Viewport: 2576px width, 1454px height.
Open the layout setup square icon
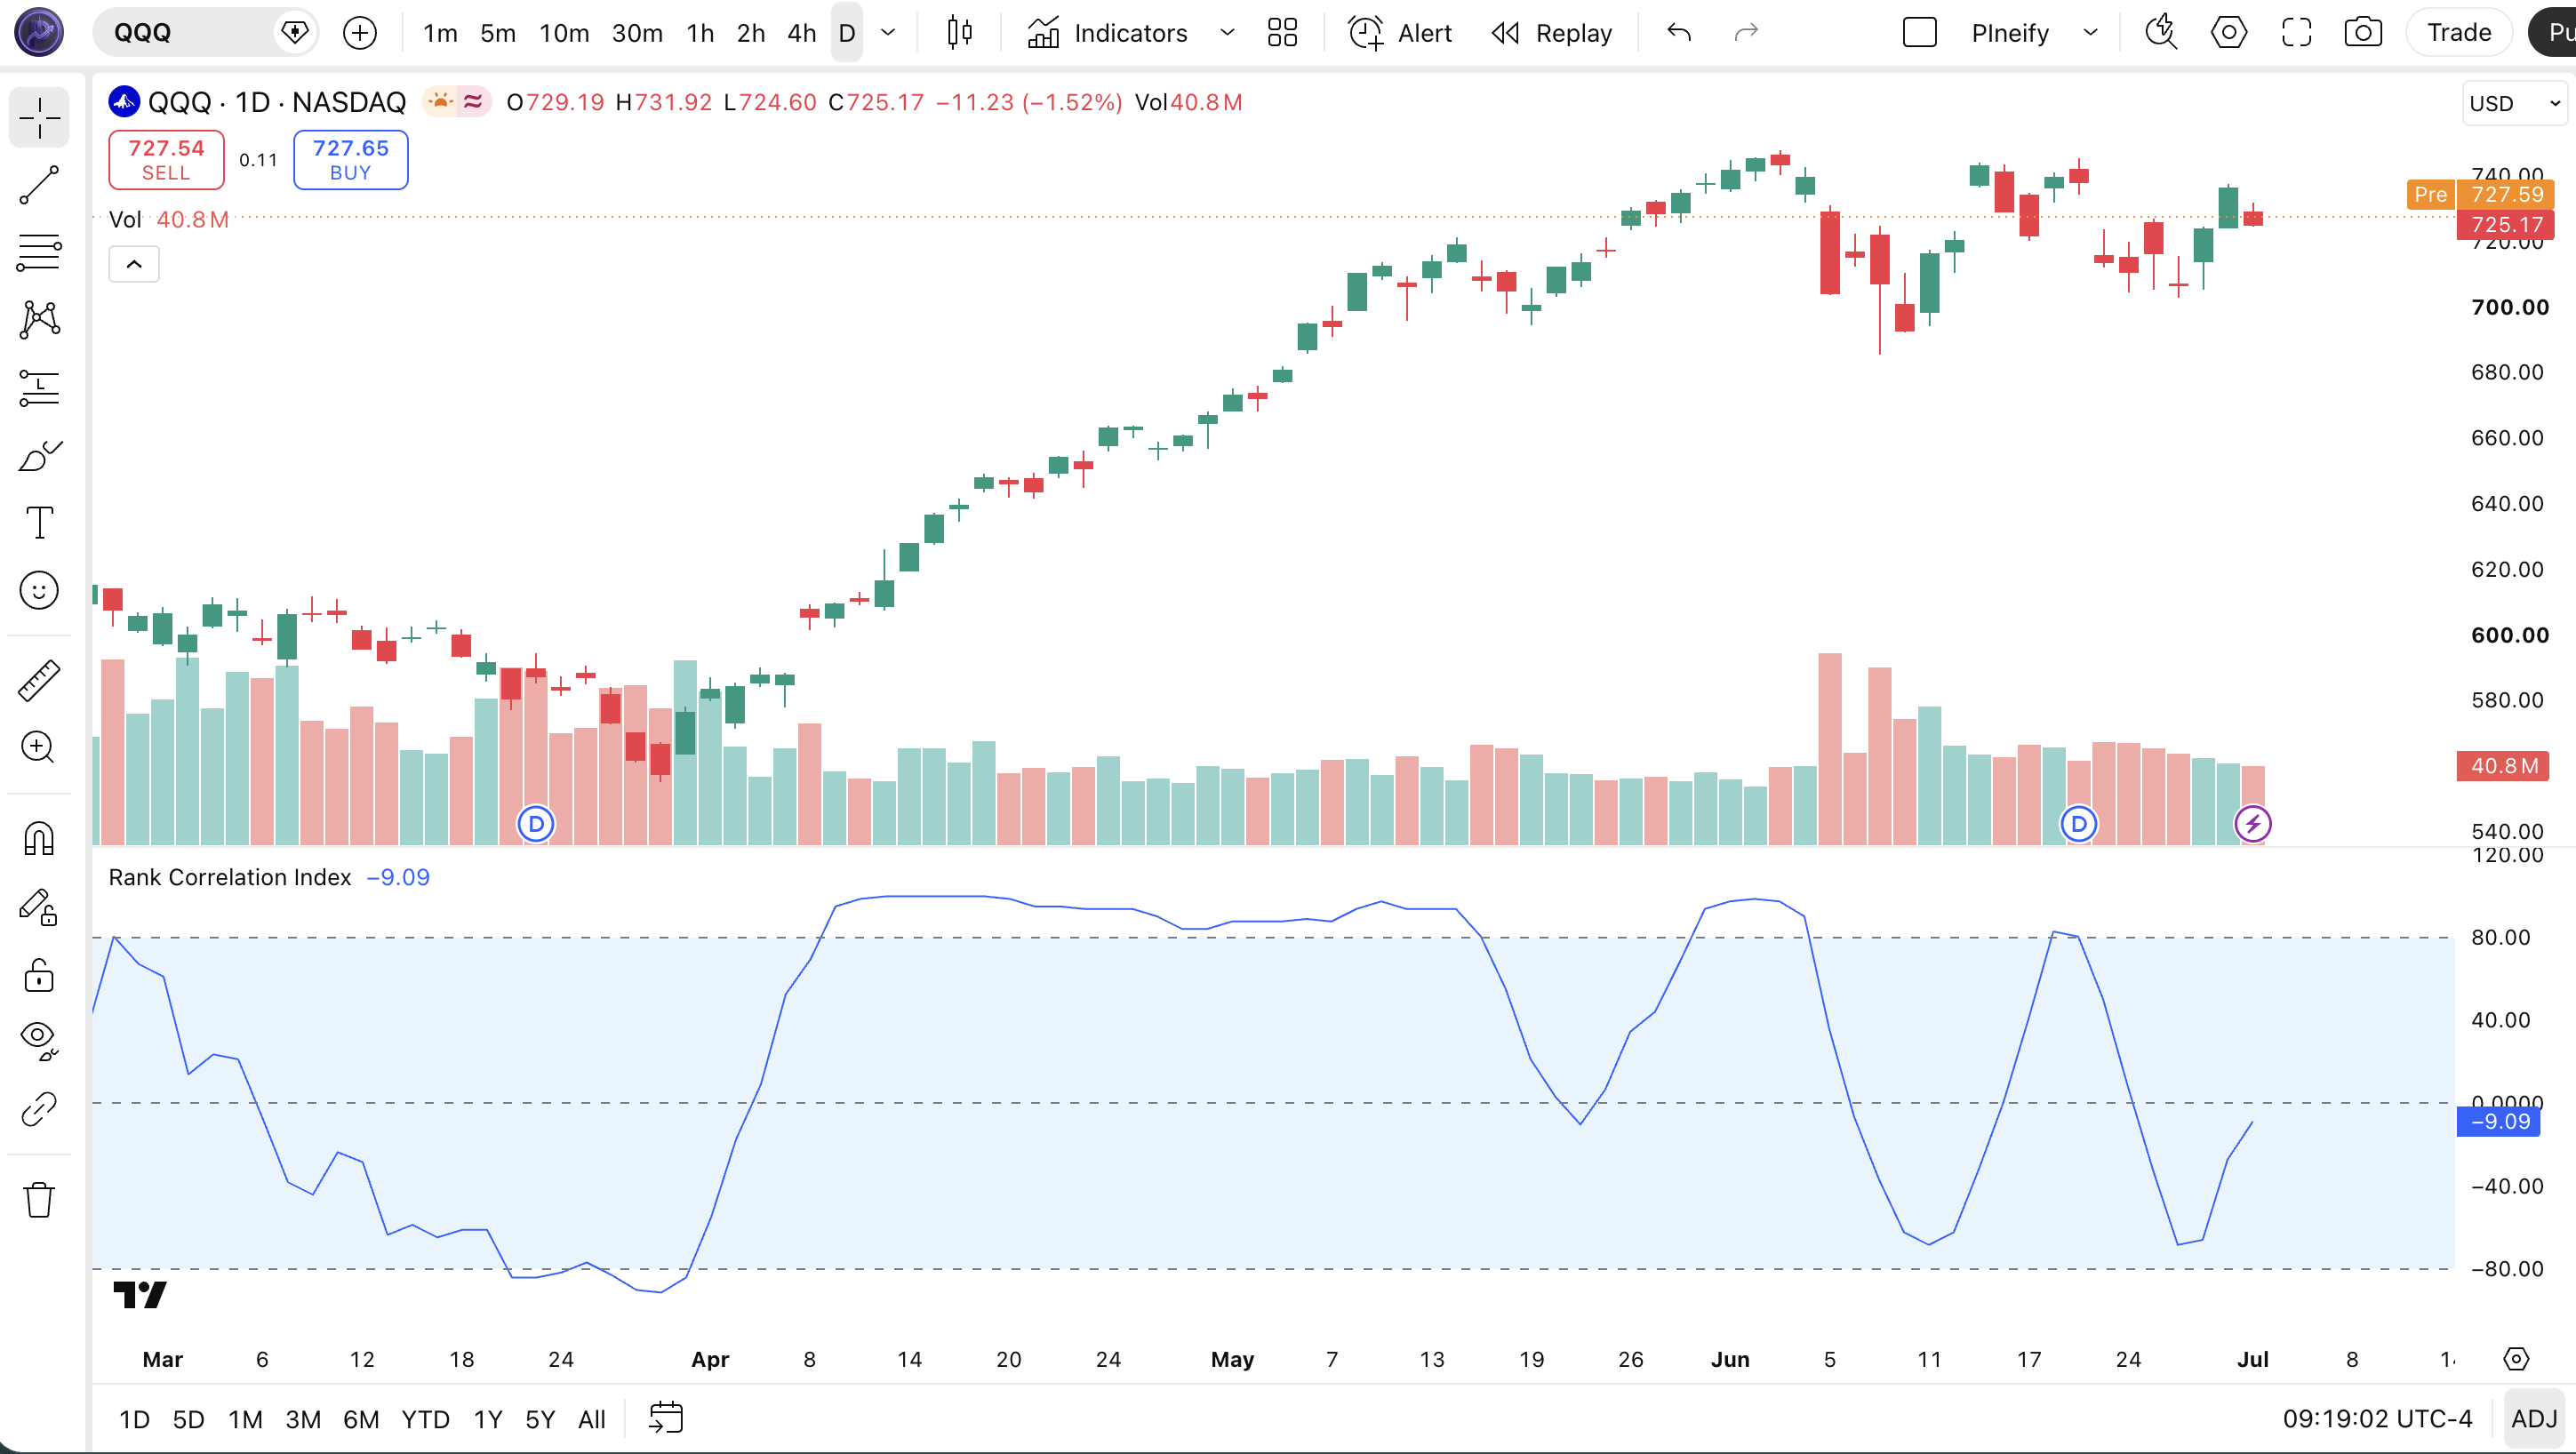click(1919, 32)
